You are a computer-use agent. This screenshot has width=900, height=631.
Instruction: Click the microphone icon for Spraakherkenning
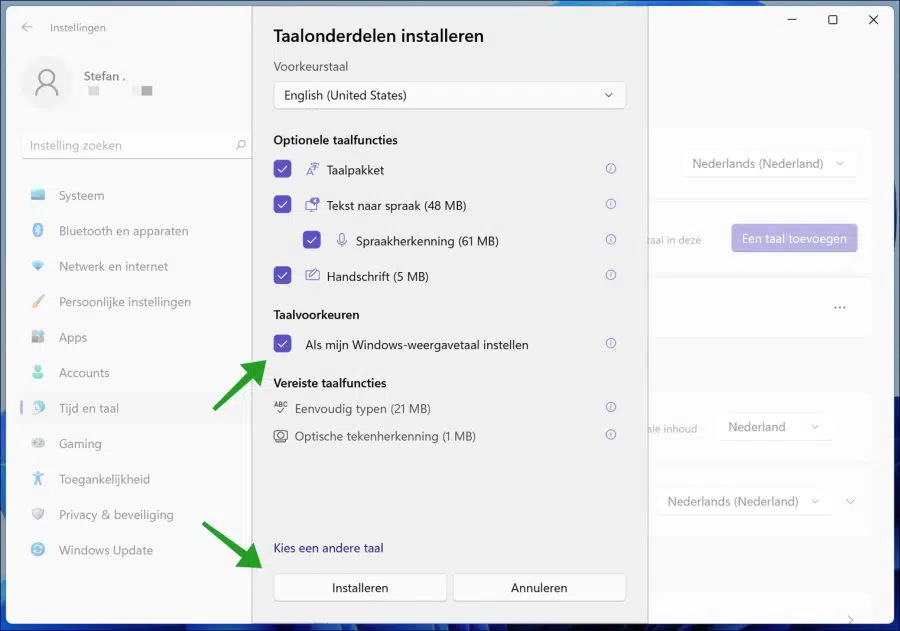pos(342,240)
